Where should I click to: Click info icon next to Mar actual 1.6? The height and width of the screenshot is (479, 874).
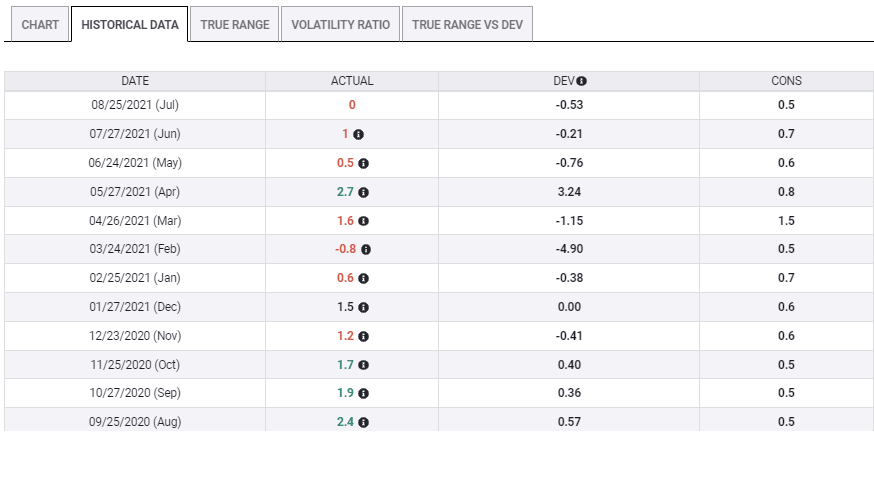click(x=364, y=221)
